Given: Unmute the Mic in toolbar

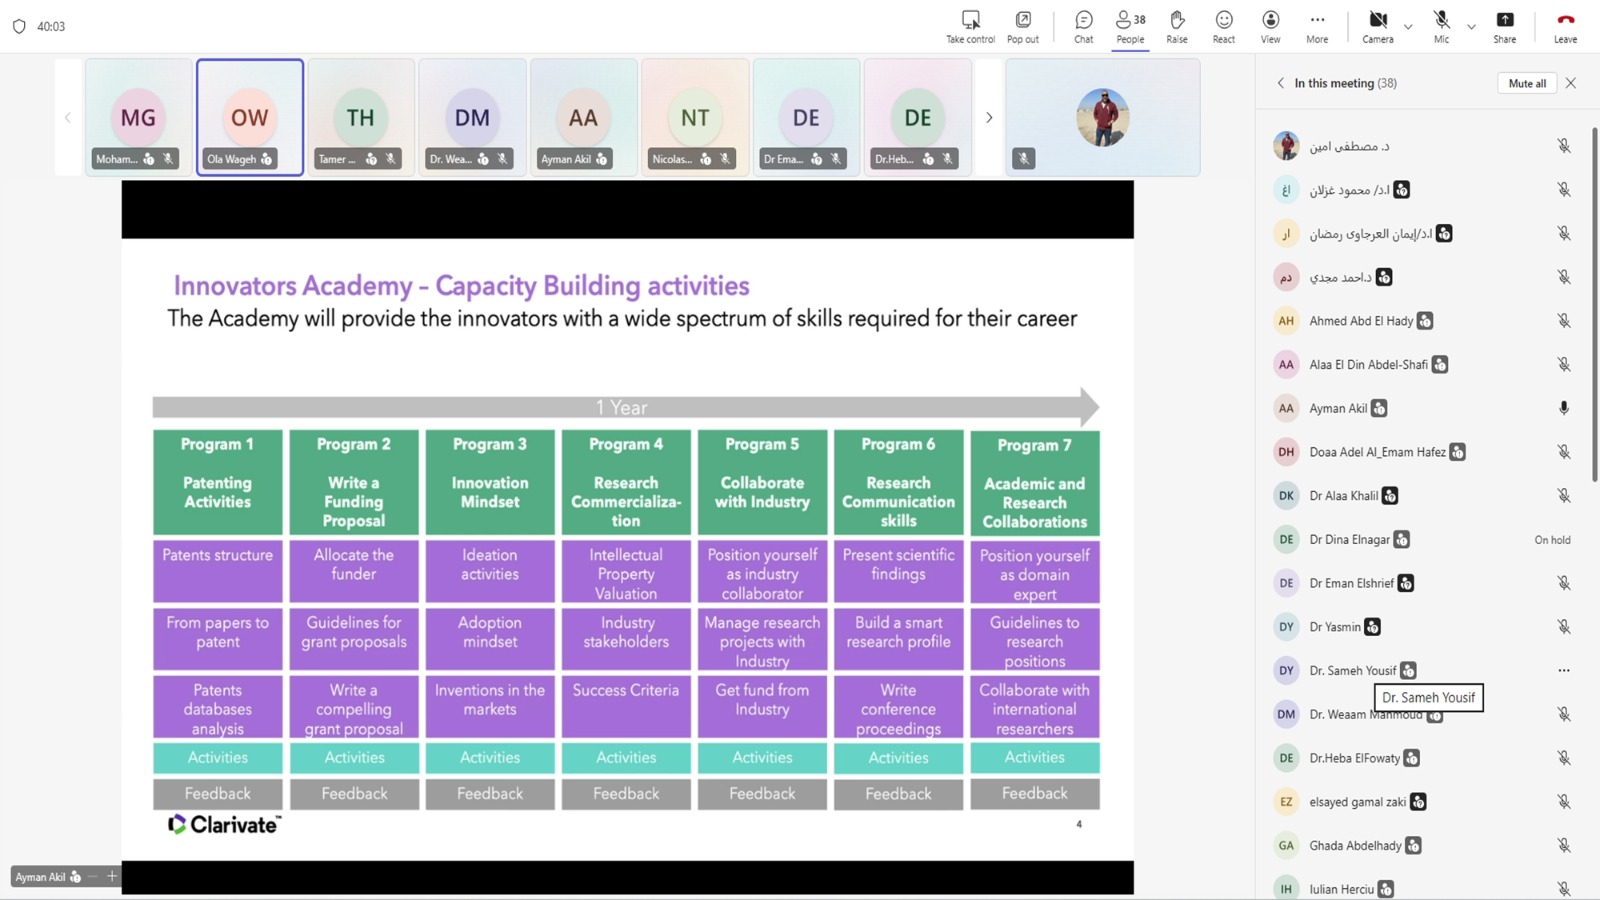Looking at the screenshot, I should 1441,20.
